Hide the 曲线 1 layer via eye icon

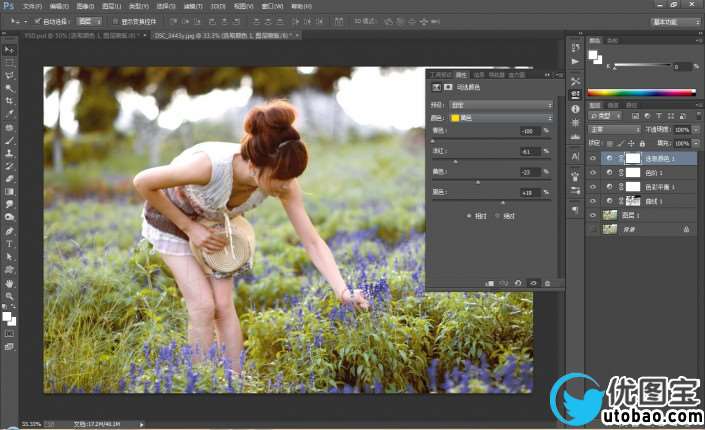pyautogui.click(x=593, y=201)
